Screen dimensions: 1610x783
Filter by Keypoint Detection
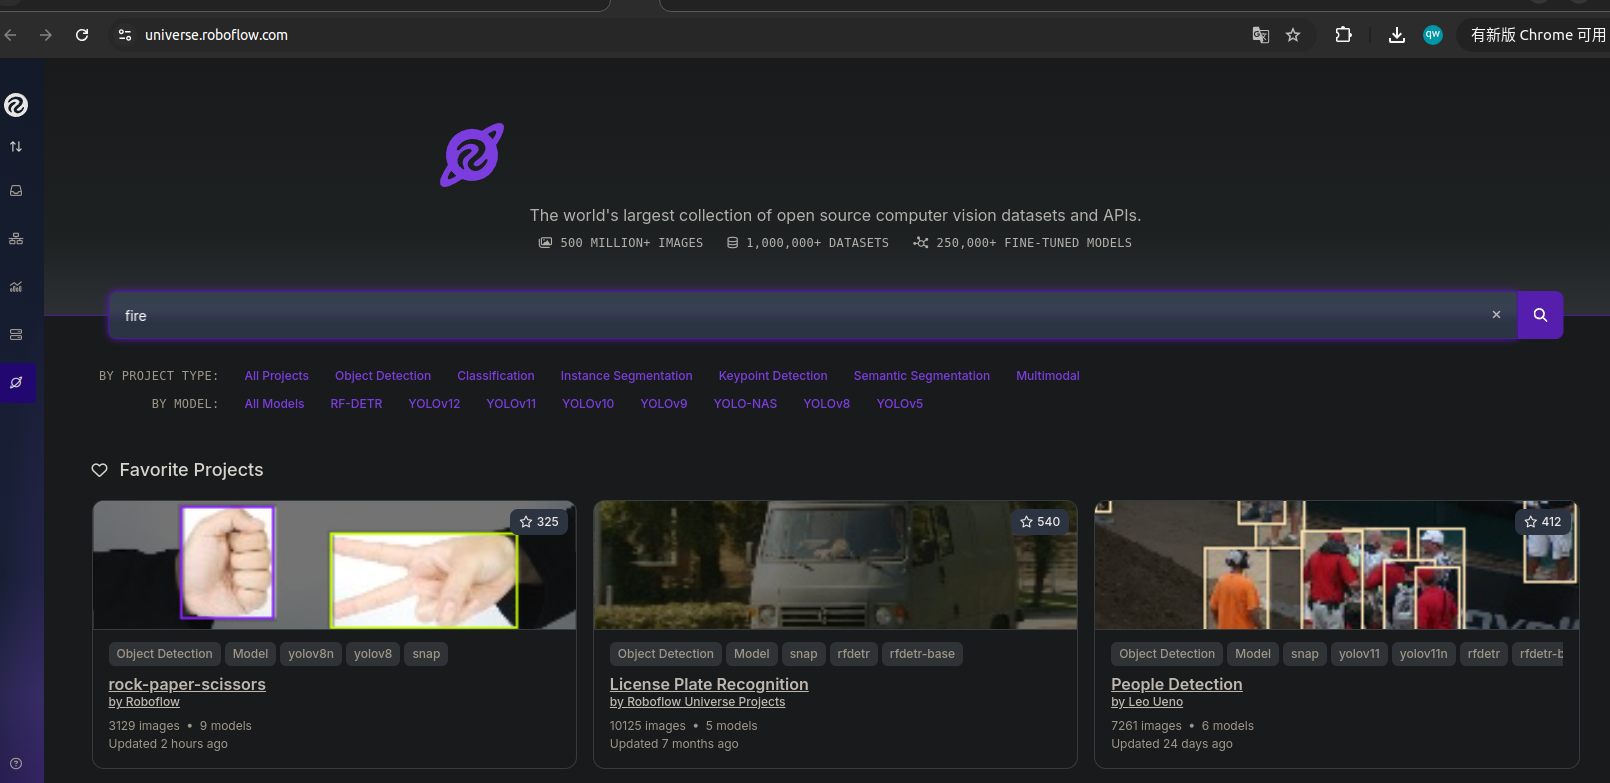pos(773,376)
